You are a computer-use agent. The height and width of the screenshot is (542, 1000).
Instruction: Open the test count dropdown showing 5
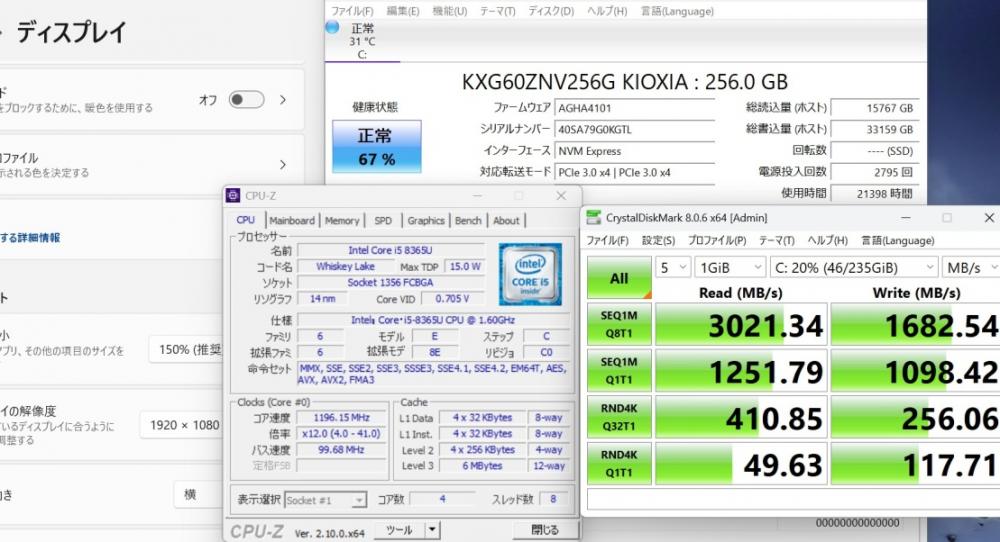coord(673,268)
